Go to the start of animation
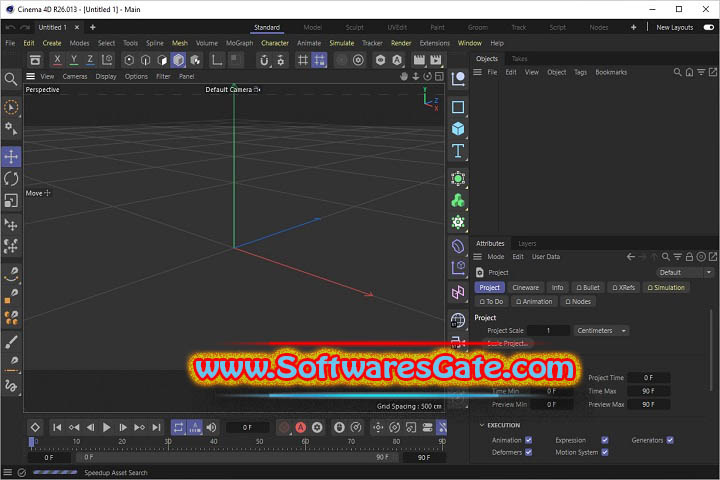 point(57,428)
